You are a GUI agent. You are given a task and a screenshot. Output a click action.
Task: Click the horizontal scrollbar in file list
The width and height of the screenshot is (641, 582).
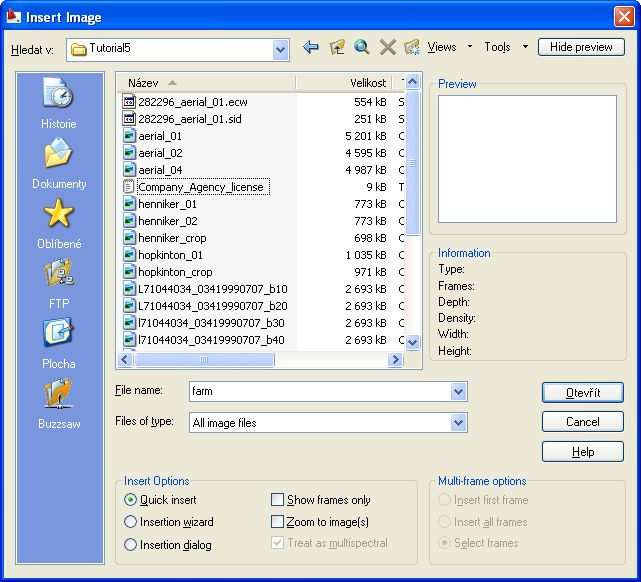point(260,360)
